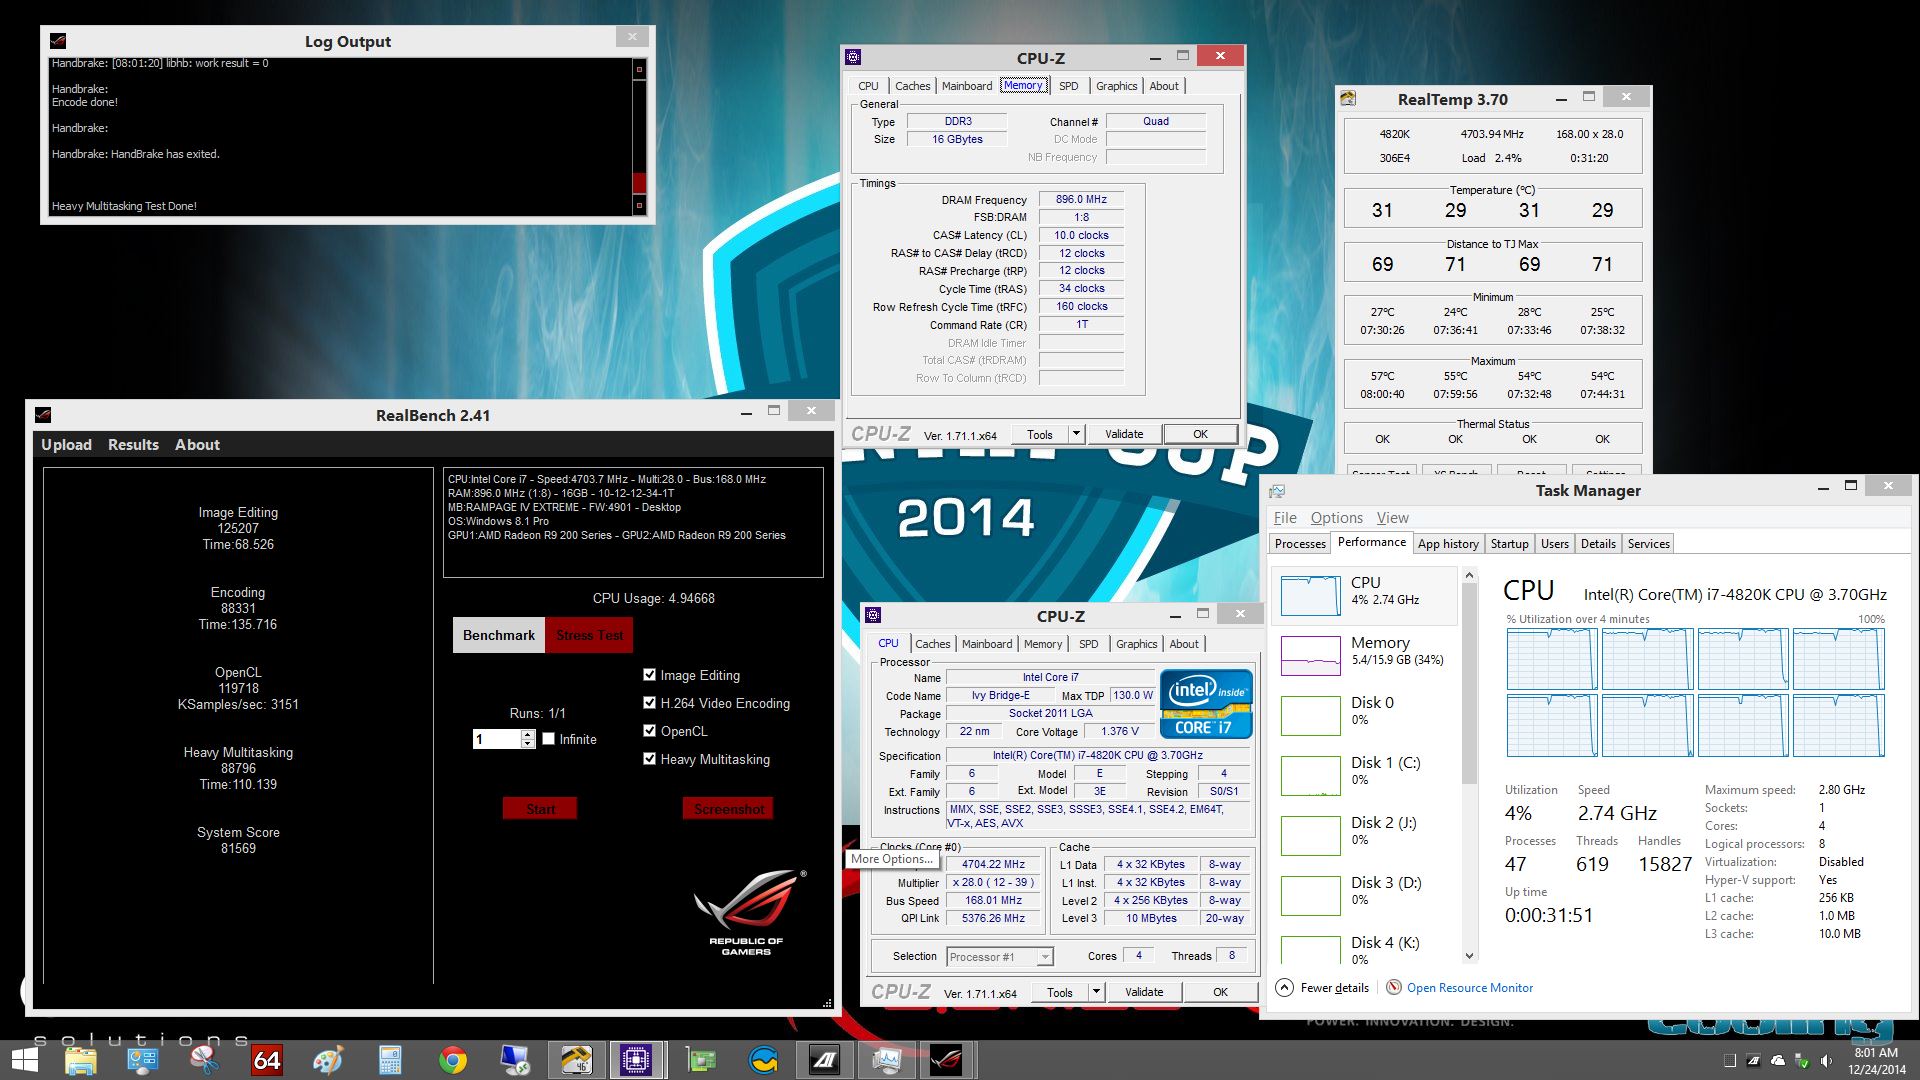Select Benchmark mode in RealBench
The width and height of the screenshot is (1920, 1080).
point(499,635)
